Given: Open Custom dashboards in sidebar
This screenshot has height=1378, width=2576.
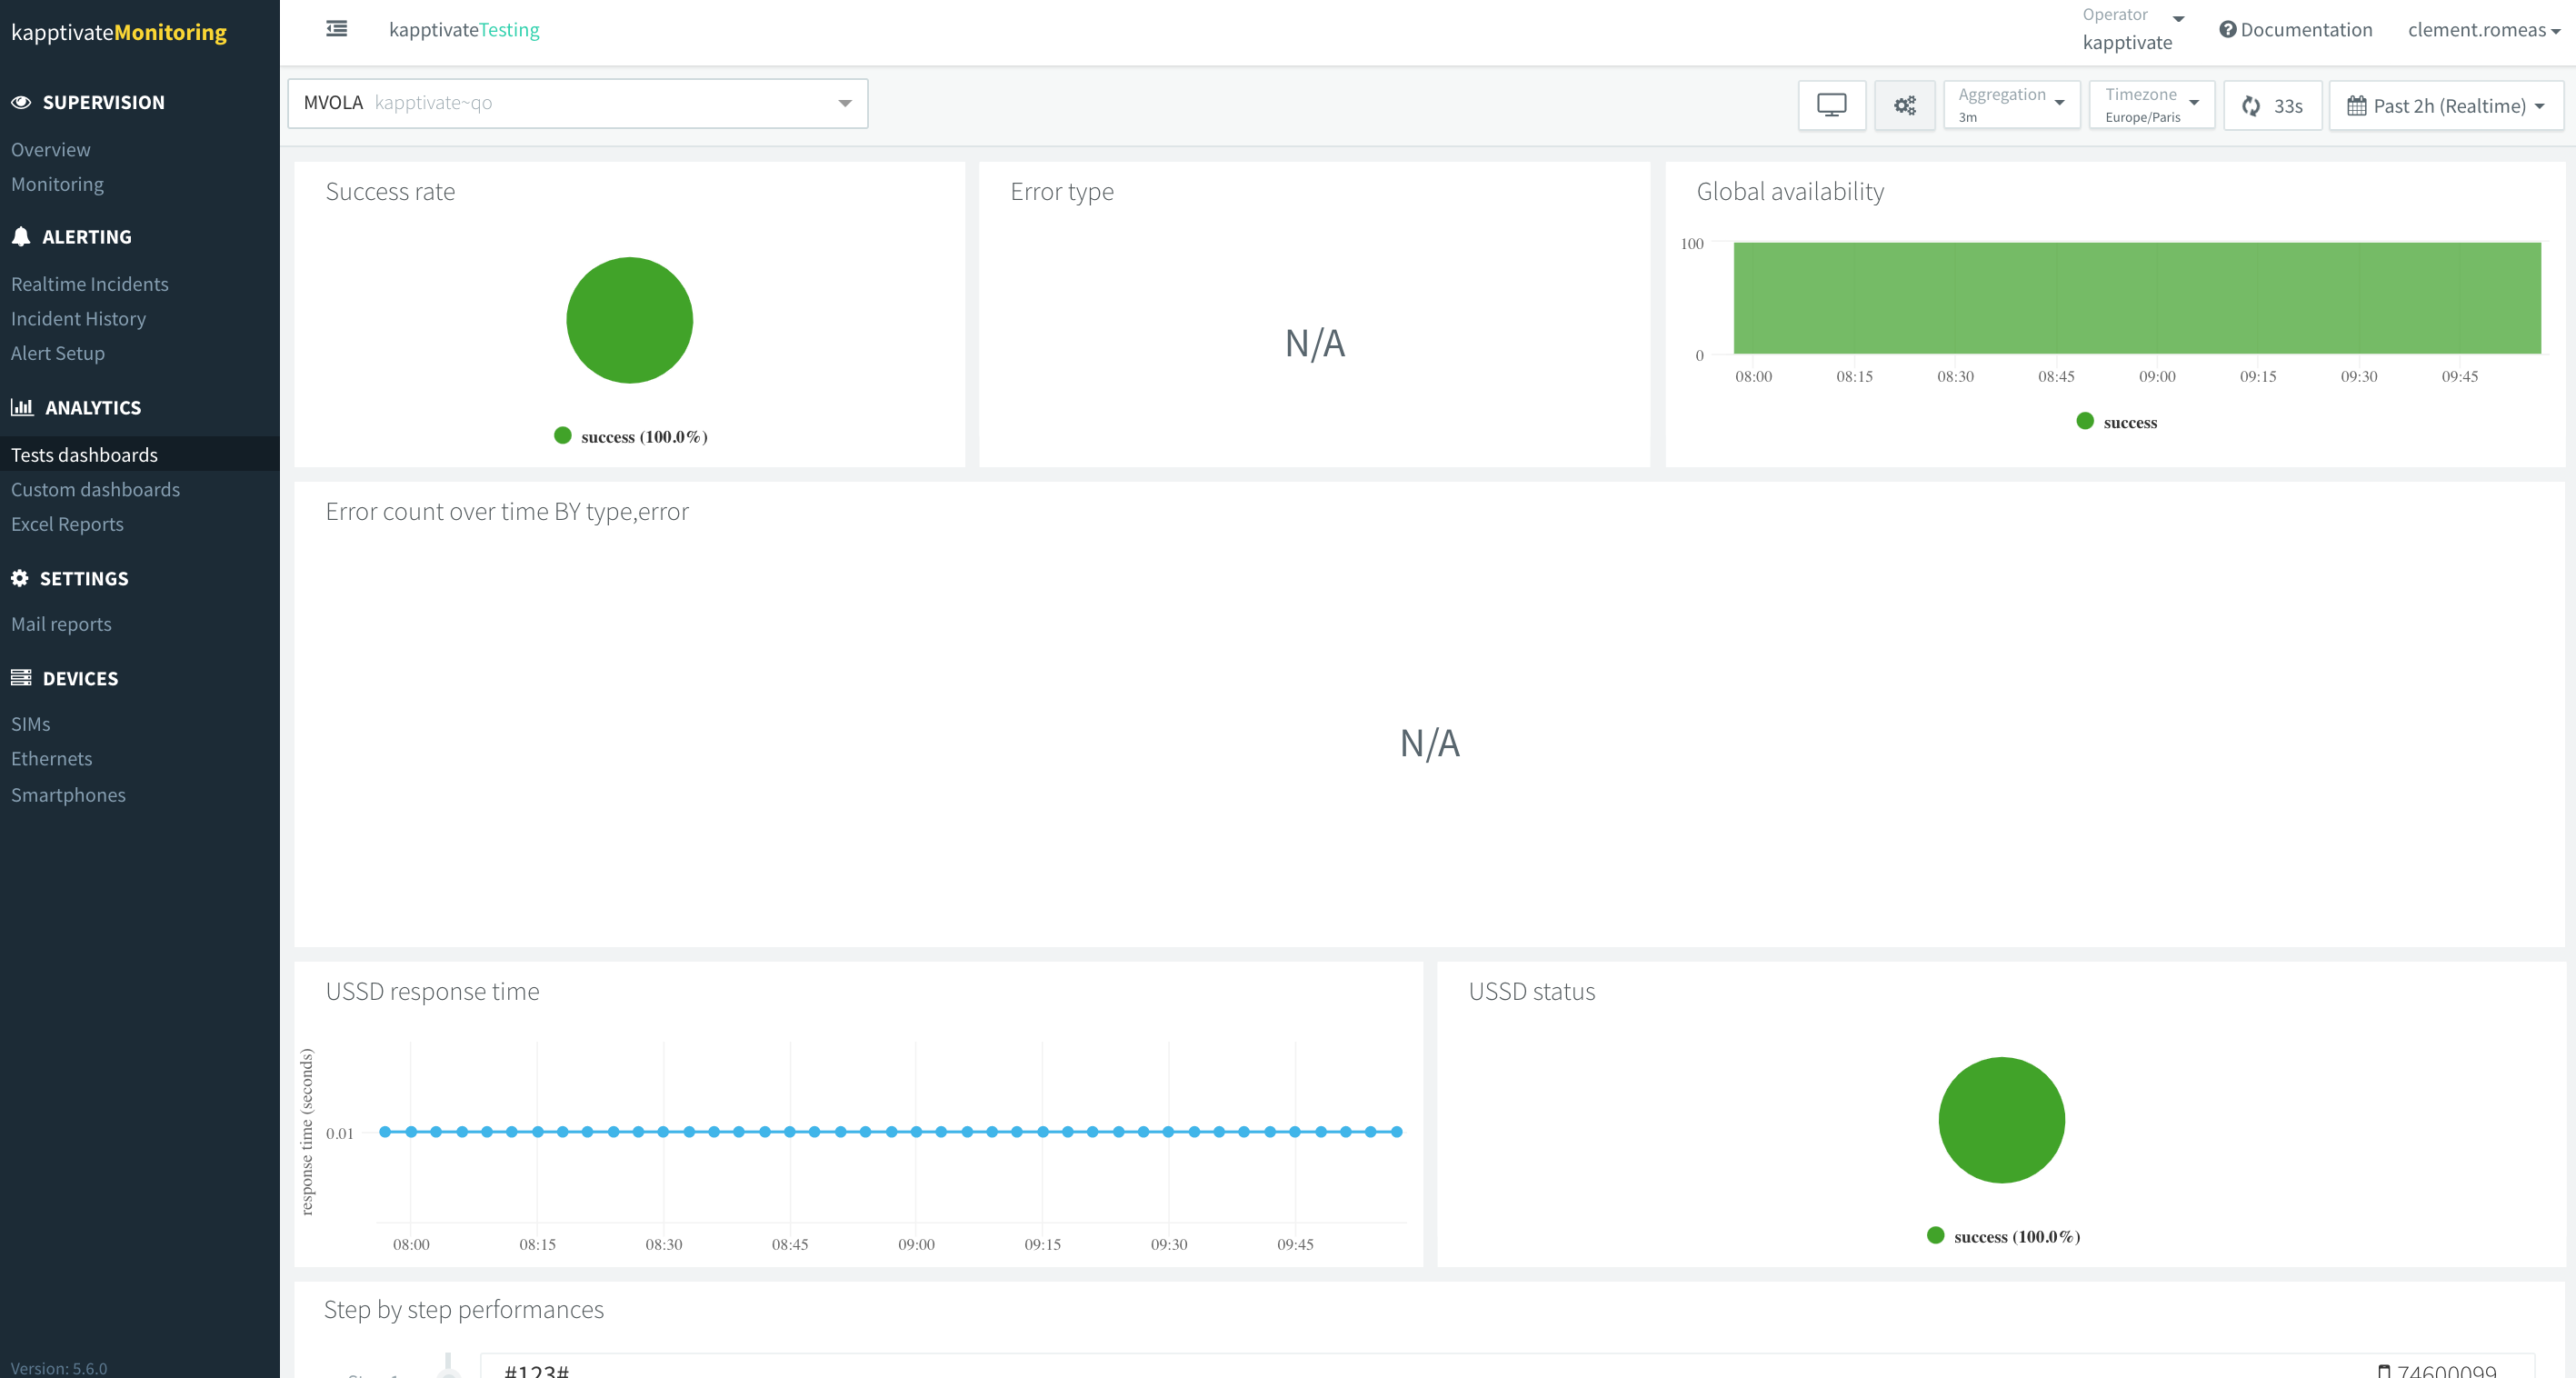Looking at the screenshot, I should coord(96,489).
